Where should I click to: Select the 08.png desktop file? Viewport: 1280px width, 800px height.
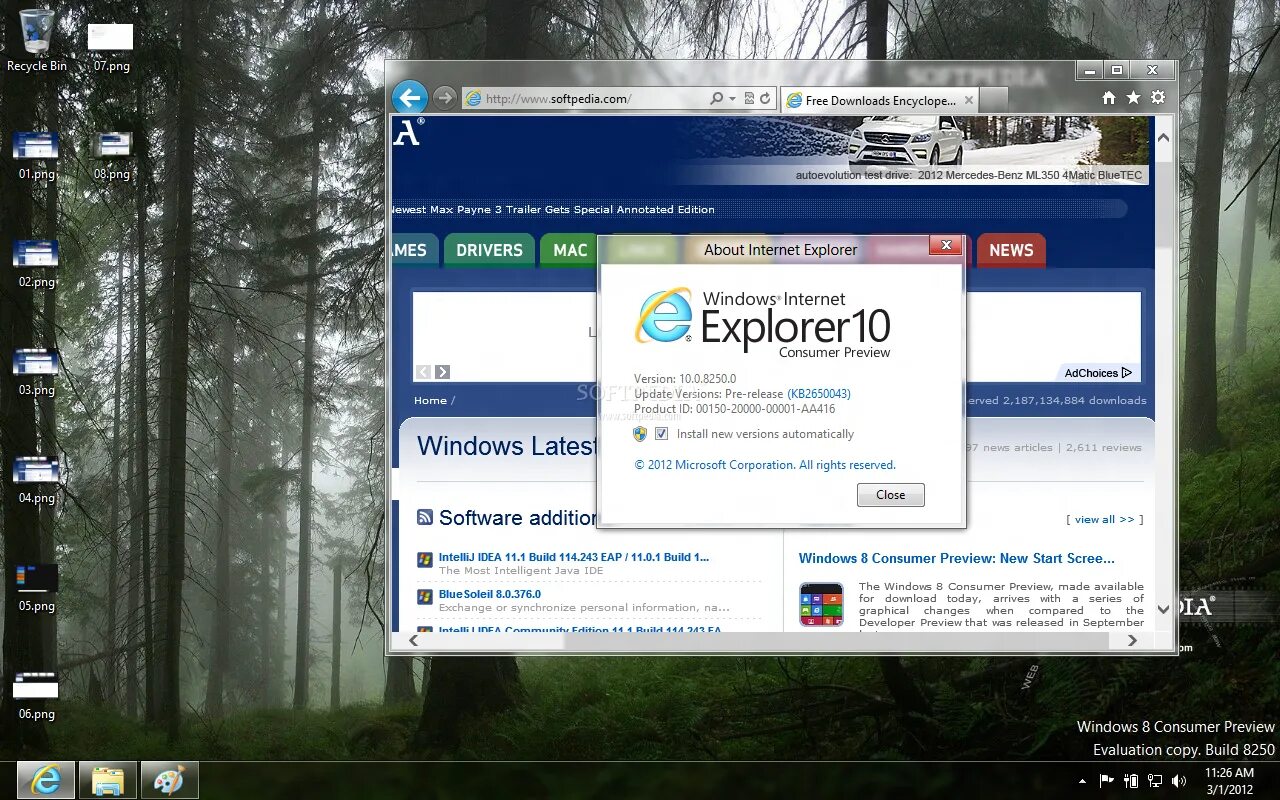(111, 155)
